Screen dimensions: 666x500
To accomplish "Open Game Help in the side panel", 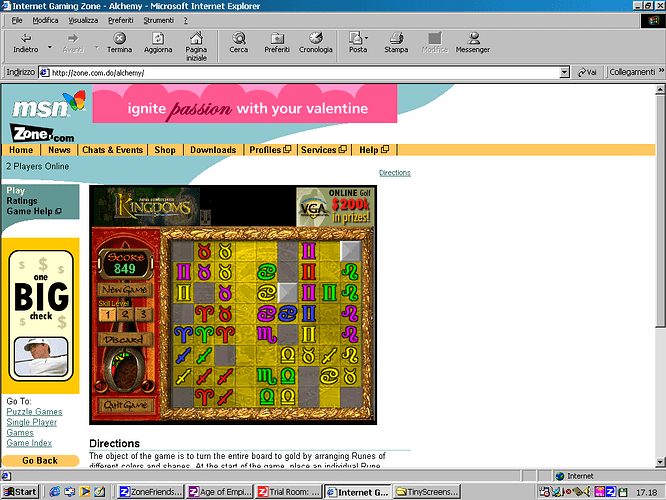I will (x=34, y=211).
